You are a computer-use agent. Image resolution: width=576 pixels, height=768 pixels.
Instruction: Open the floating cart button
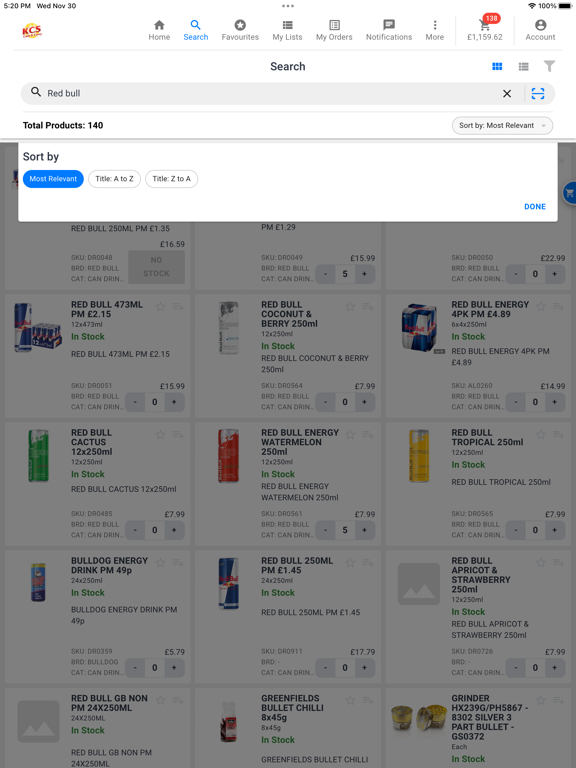(570, 193)
